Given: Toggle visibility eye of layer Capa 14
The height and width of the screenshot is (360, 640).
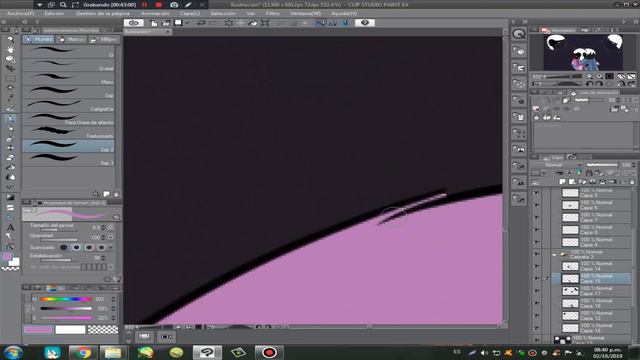Looking at the screenshot, I should click(536, 267).
